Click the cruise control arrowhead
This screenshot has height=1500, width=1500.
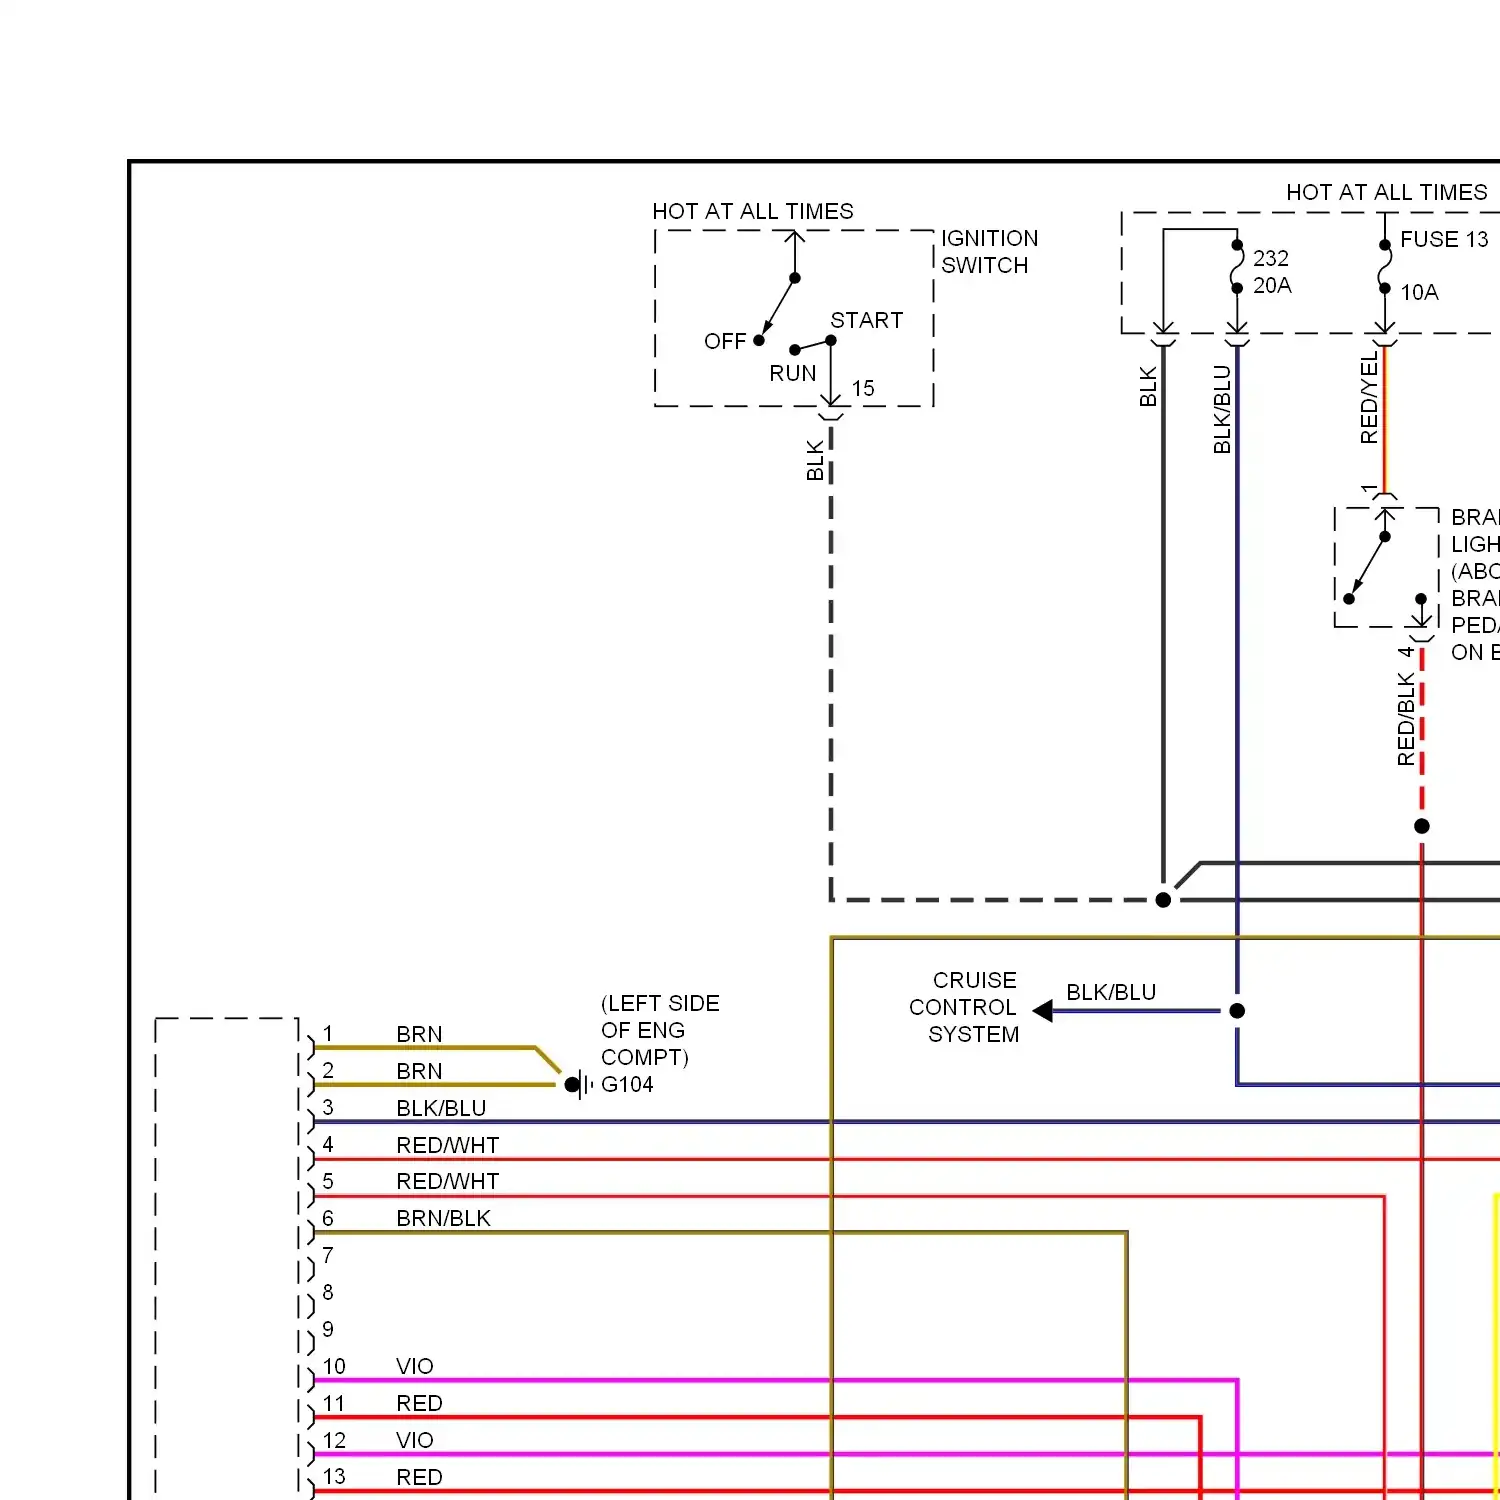click(1042, 1011)
